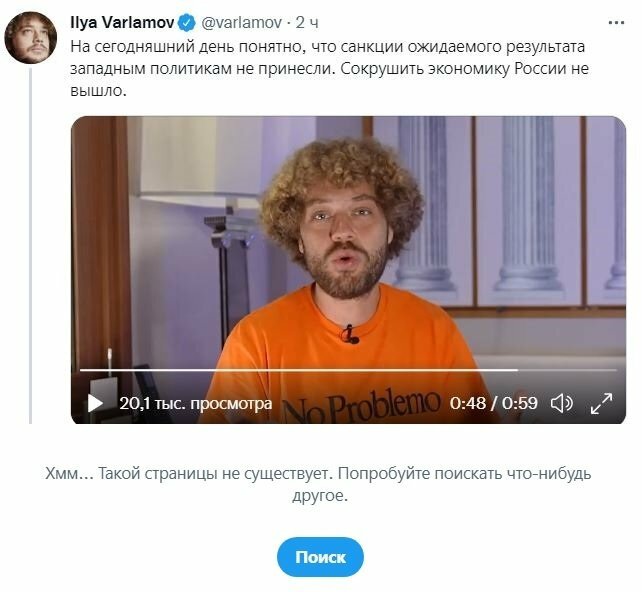
Task: Open the three-dot more options menu
Action: coord(617,23)
